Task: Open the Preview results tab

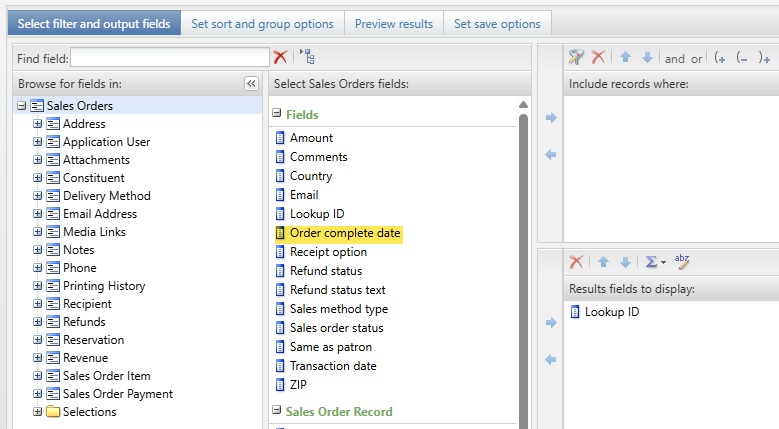Action: pos(394,23)
